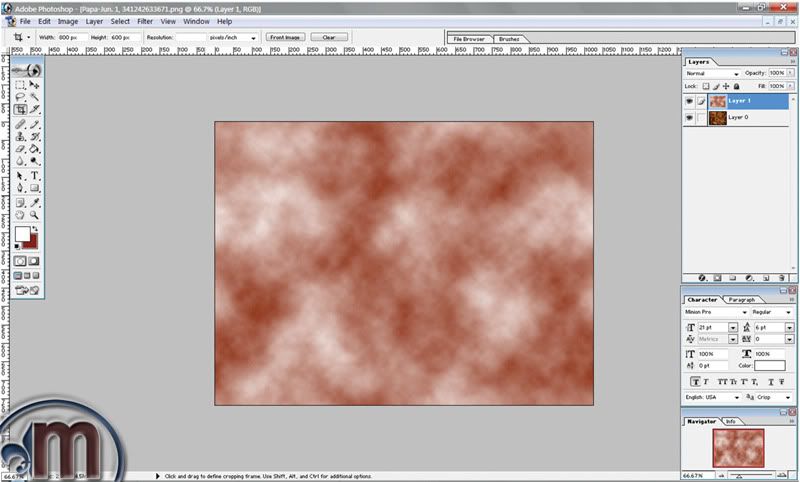
Task: Select the Path Selection arrow tool
Action: 20,176
